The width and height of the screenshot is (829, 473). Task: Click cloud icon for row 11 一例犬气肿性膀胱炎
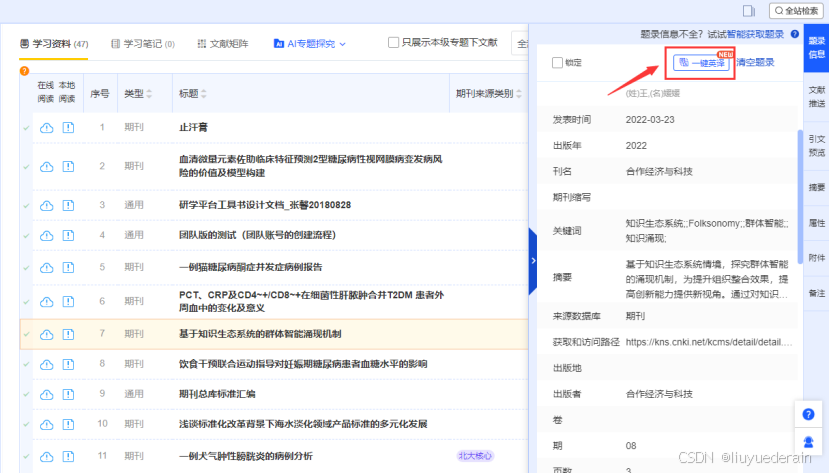tap(47, 456)
